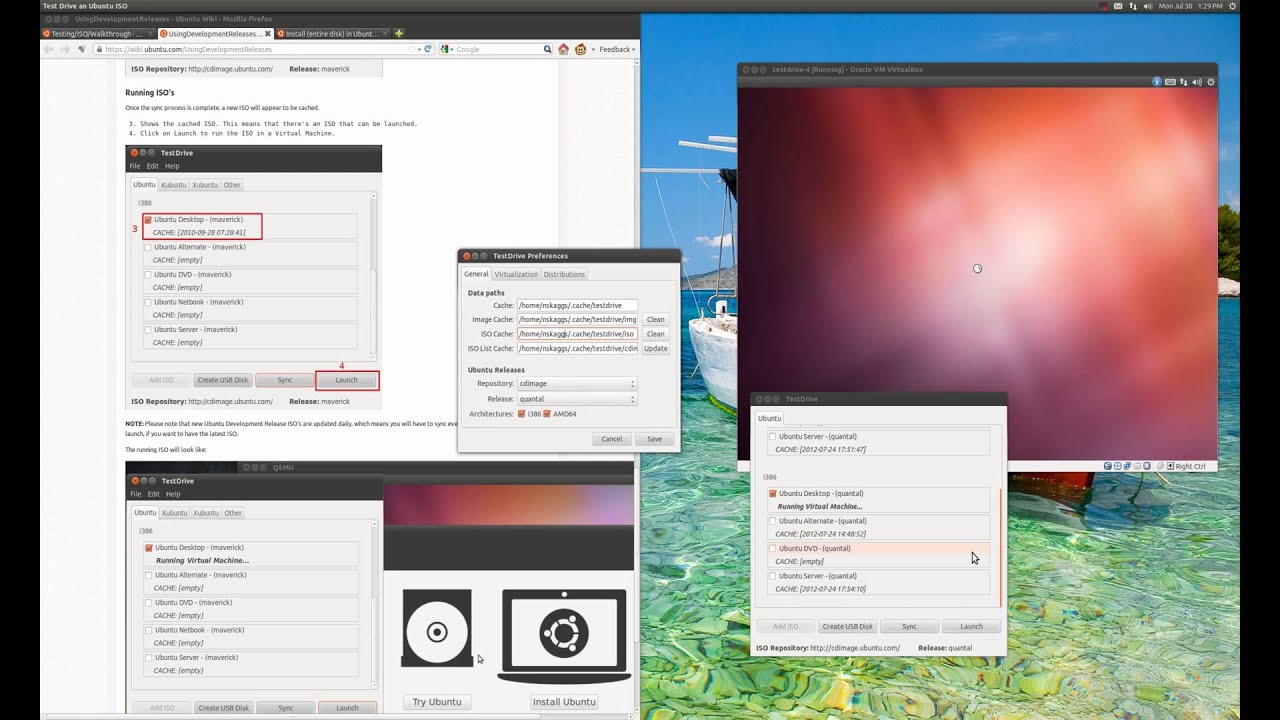Toggle the AMD64 architecture checkbox
Image resolution: width=1280 pixels, height=720 pixels.
(x=547, y=414)
